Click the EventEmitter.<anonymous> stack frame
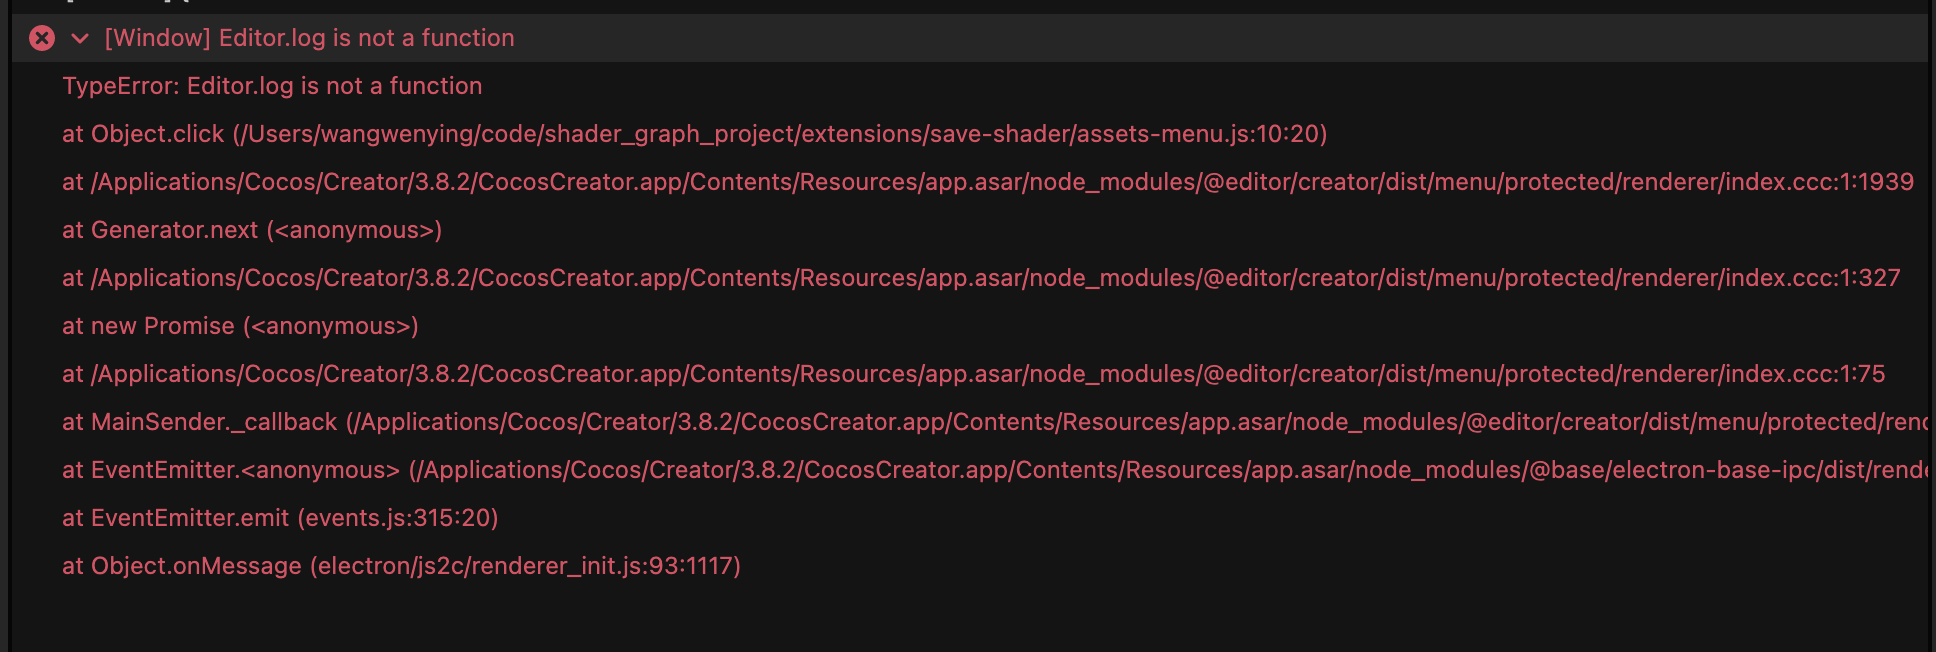 pyautogui.click(x=231, y=470)
